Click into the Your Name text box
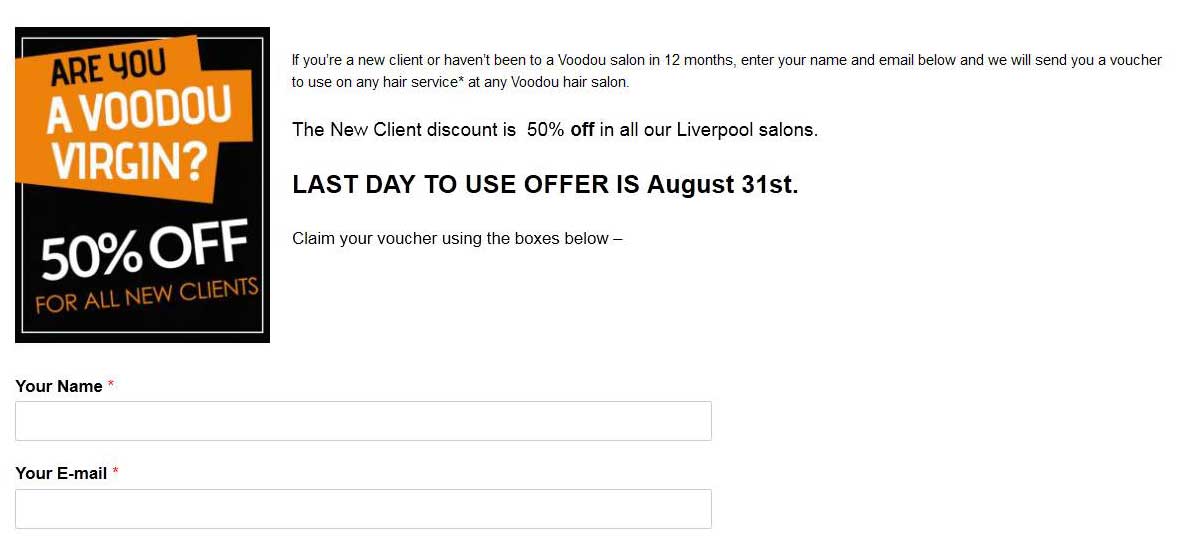The width and height of the screenshot is (1191, 544). 363,421
